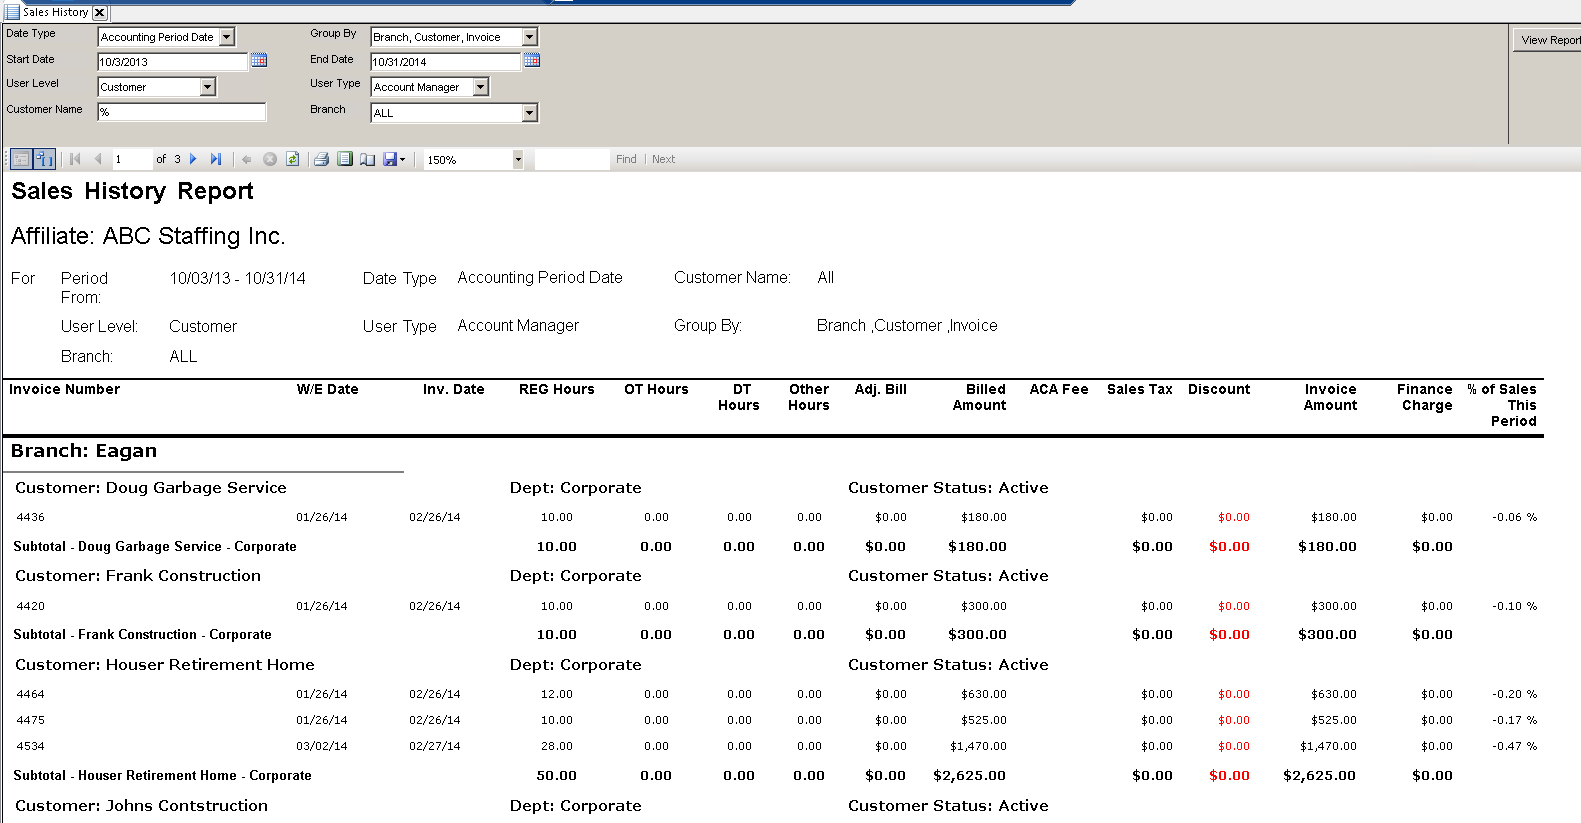Expand the Branch dropdown
This screenshot has height=823, width=1581.
pyautogui.click(x=530, y=113)
